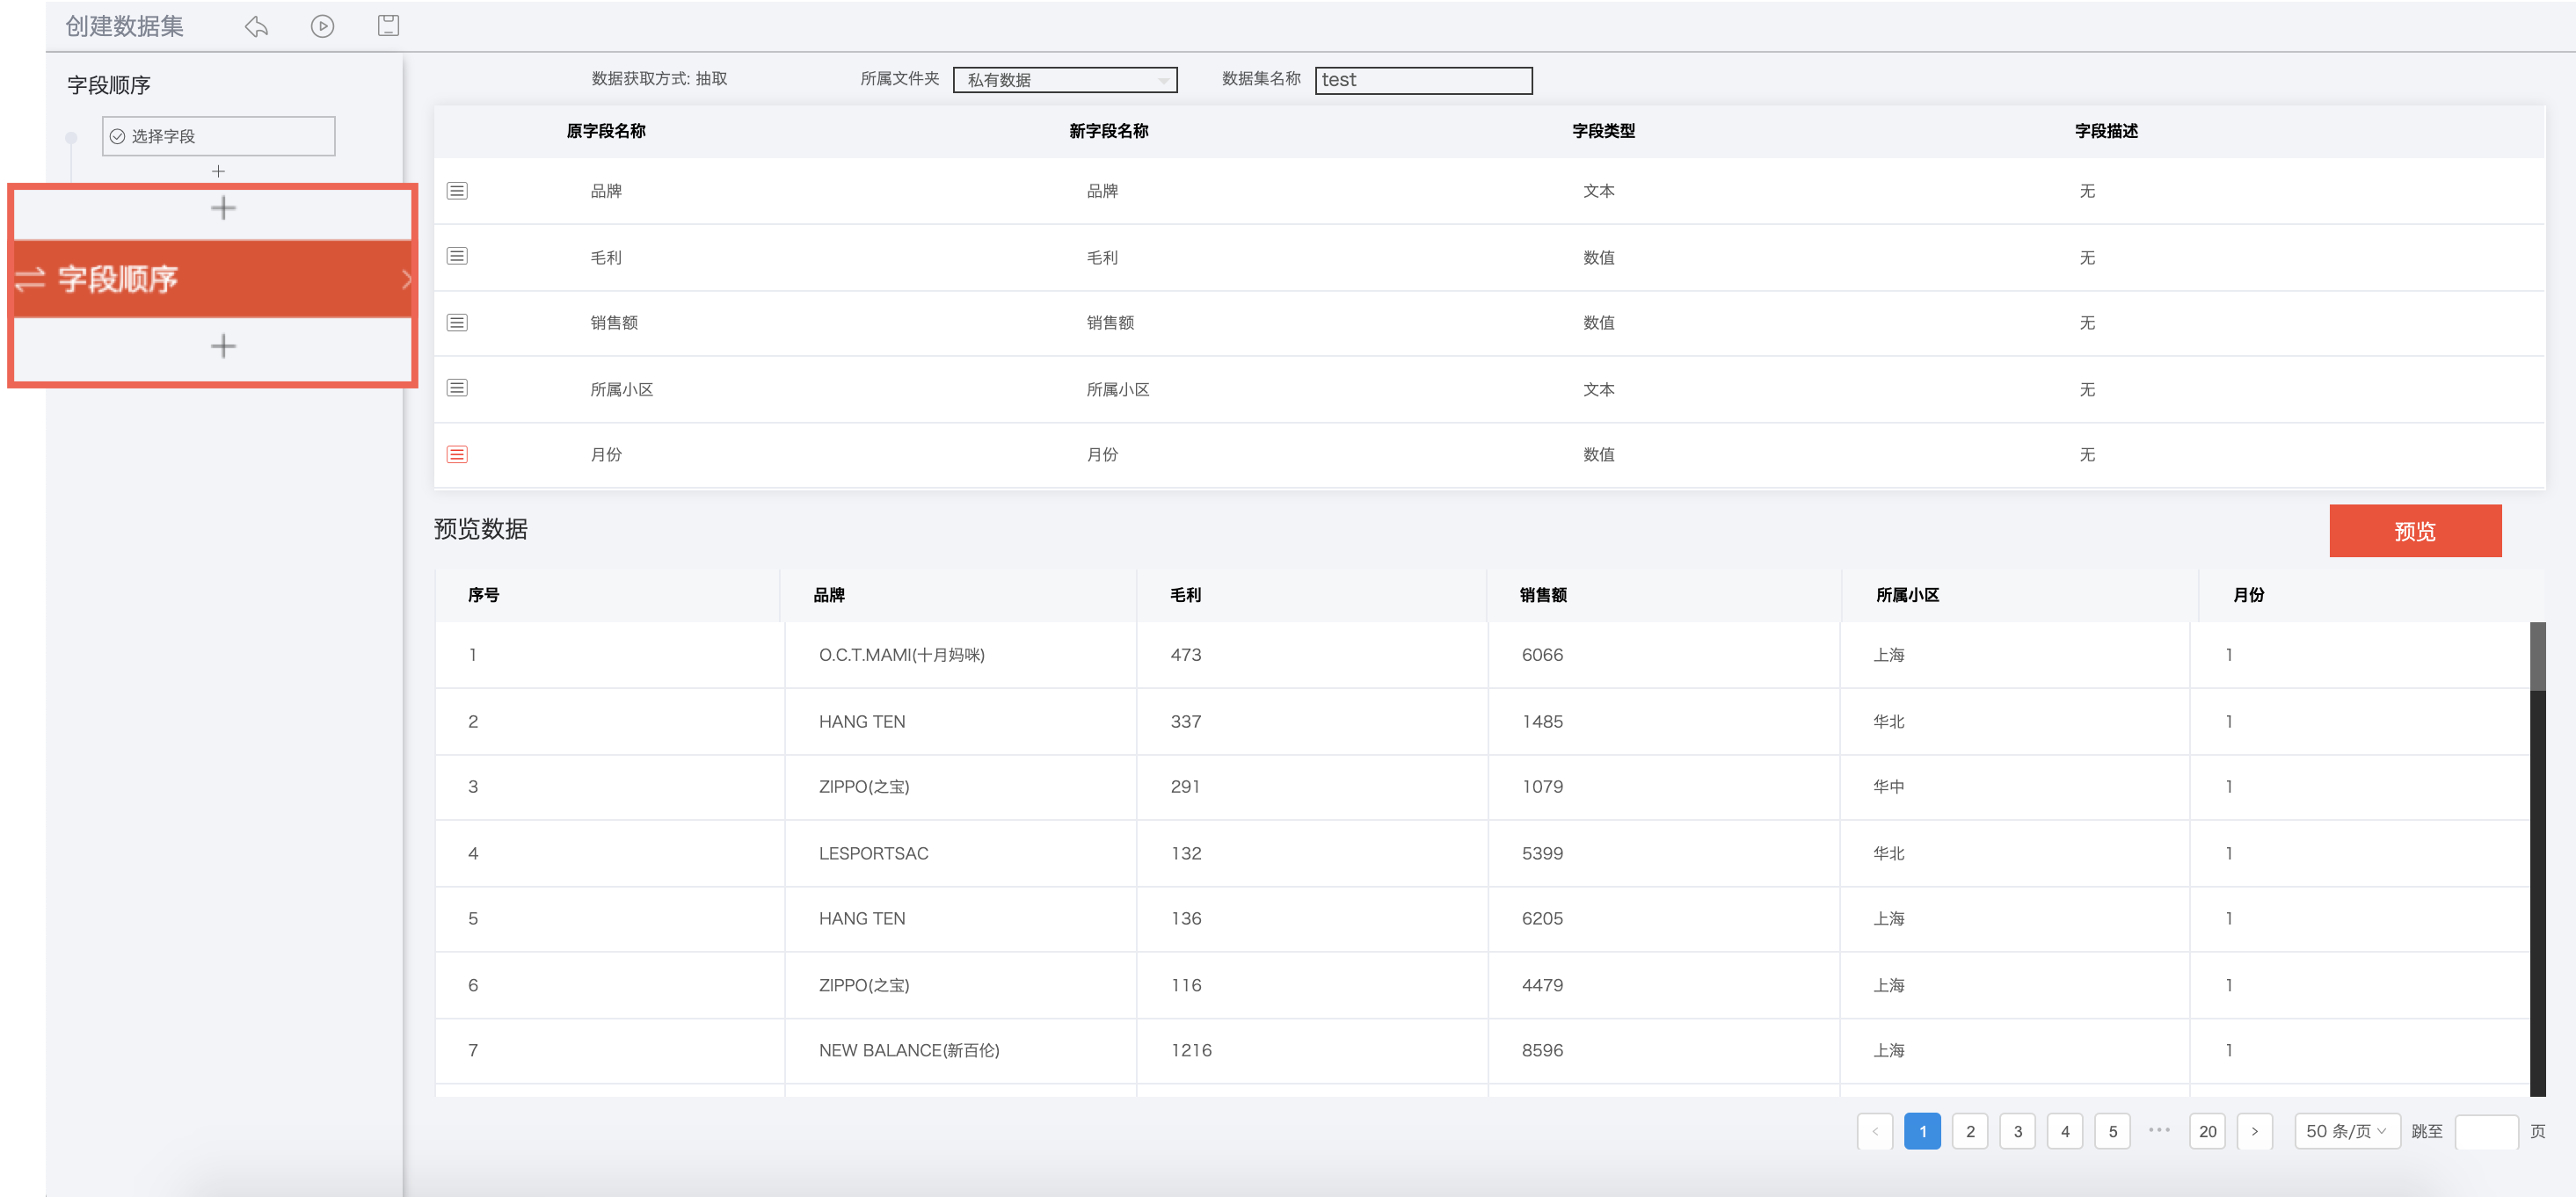Click the 字段类型 column header
This screenshot has height=1197, width=2576.
[x=1603, y=131]
